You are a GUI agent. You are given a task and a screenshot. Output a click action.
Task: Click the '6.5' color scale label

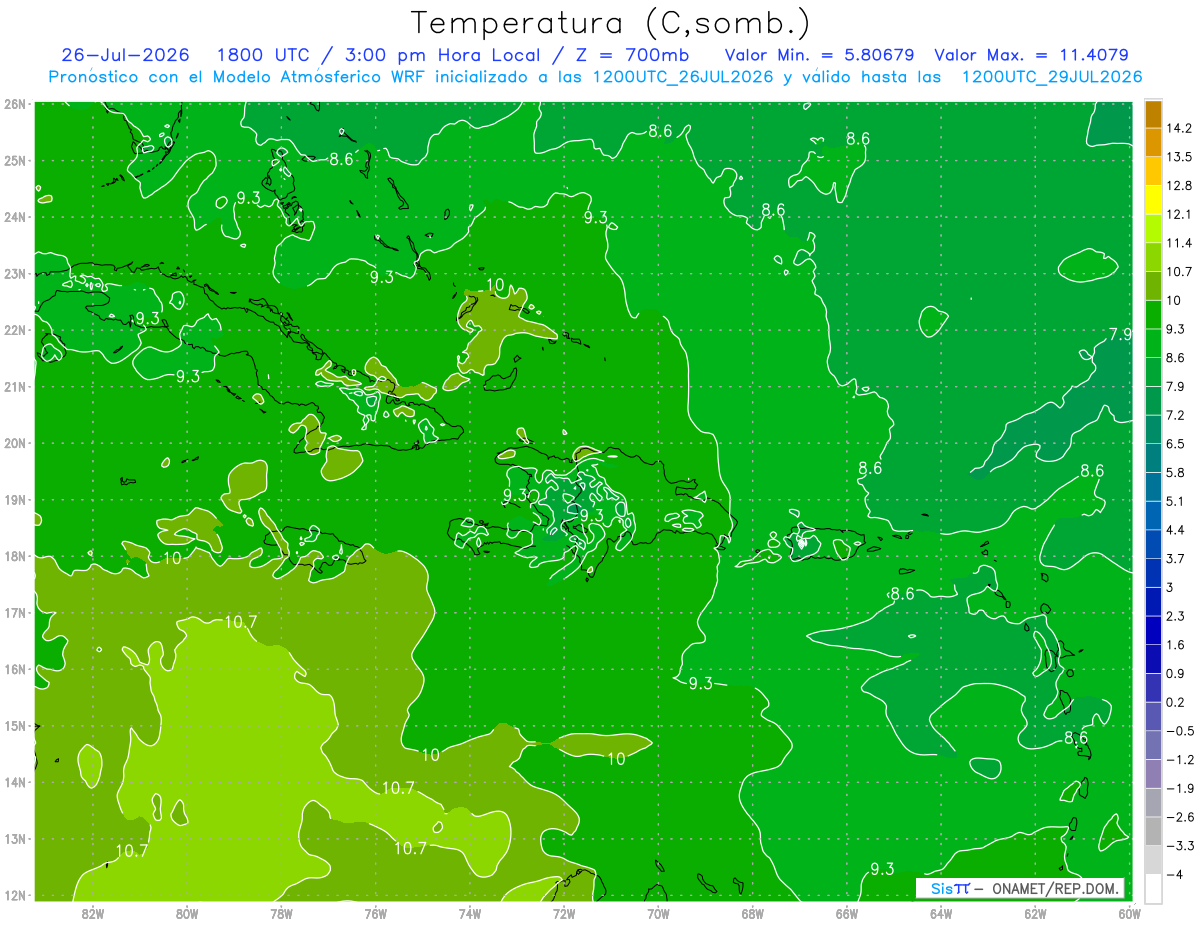pyautogui.click(x=1176, y=444)
